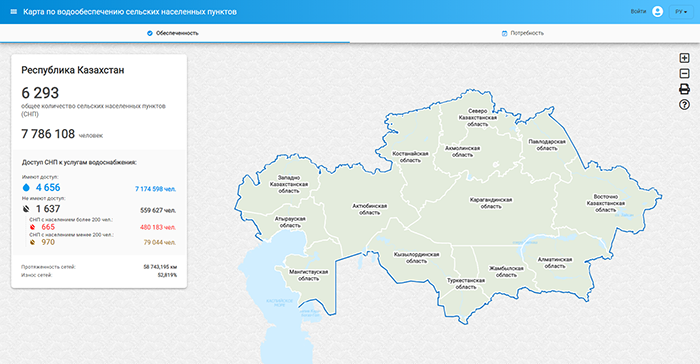Select Павлодарская область on the map
This screenshot has width=700, height=364.
[x=547, y=145]
